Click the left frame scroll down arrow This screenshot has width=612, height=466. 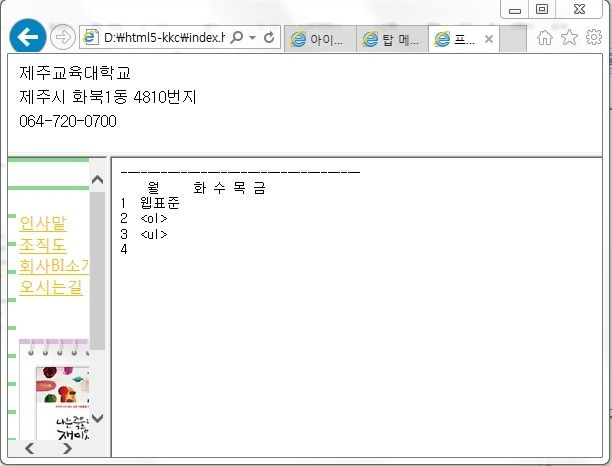click(x=97, y=418)
